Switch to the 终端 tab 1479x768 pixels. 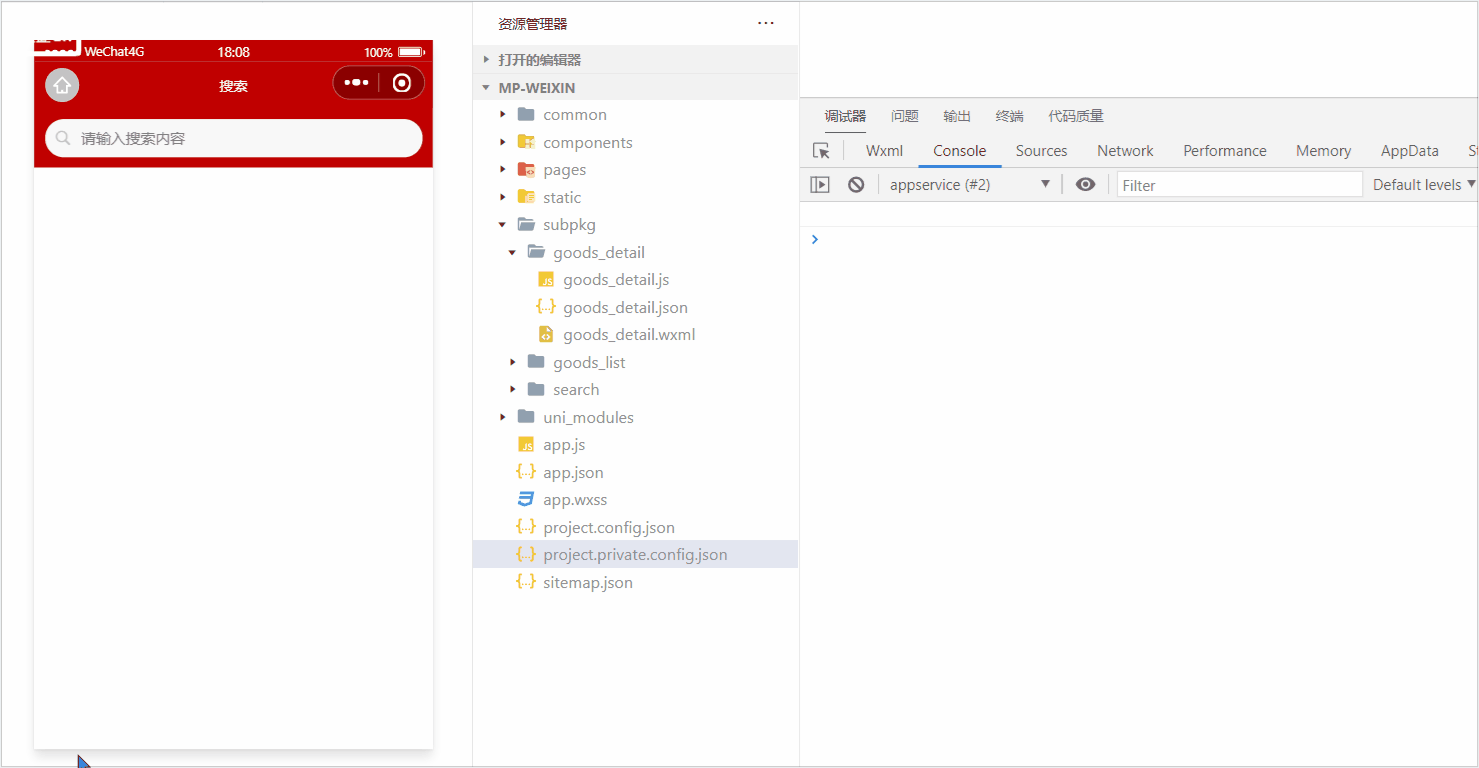(x=1010, y=116)
